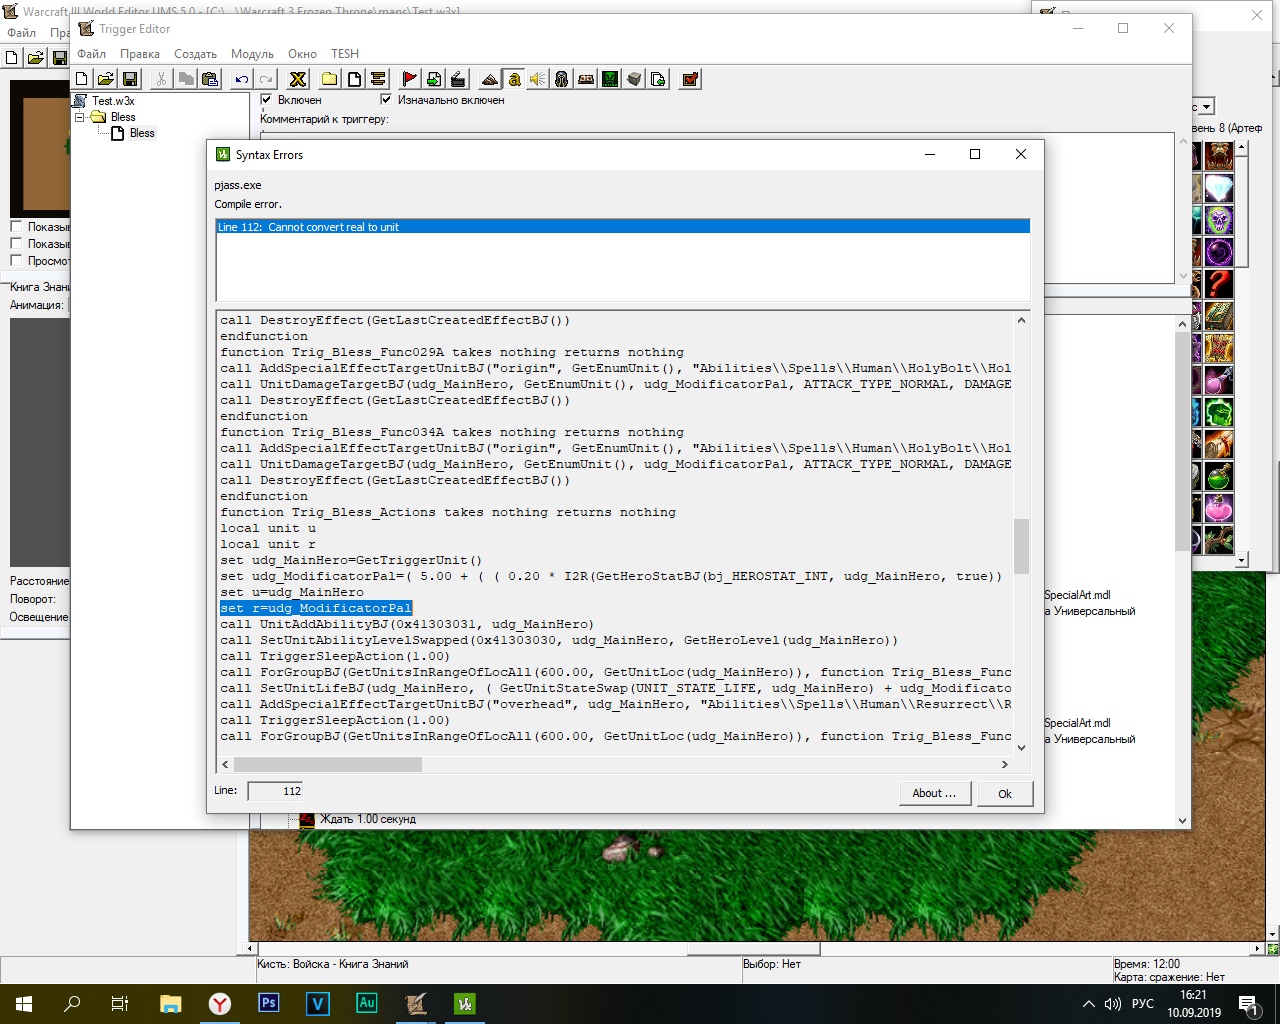
Task: Click New map icon in Trigger Editor toolbar
Action: point(82,79)
